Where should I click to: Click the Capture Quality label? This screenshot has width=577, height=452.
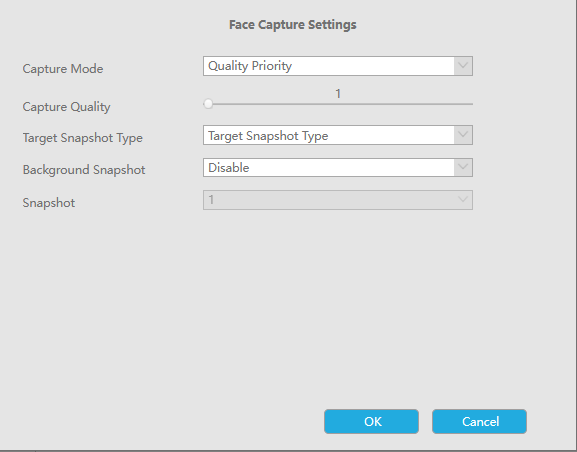coord(66,107)
